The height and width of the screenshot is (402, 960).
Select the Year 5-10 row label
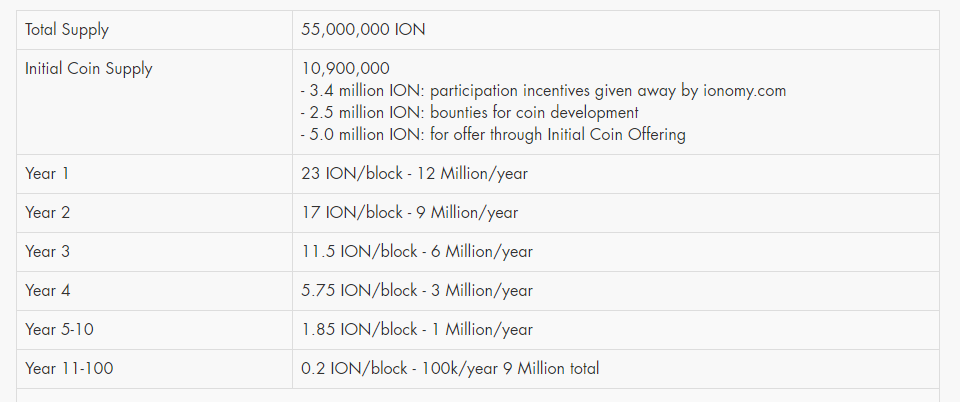59,330
